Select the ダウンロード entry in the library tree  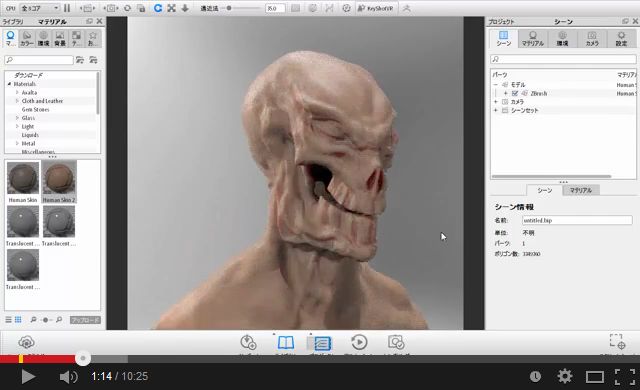click(29, 75)
